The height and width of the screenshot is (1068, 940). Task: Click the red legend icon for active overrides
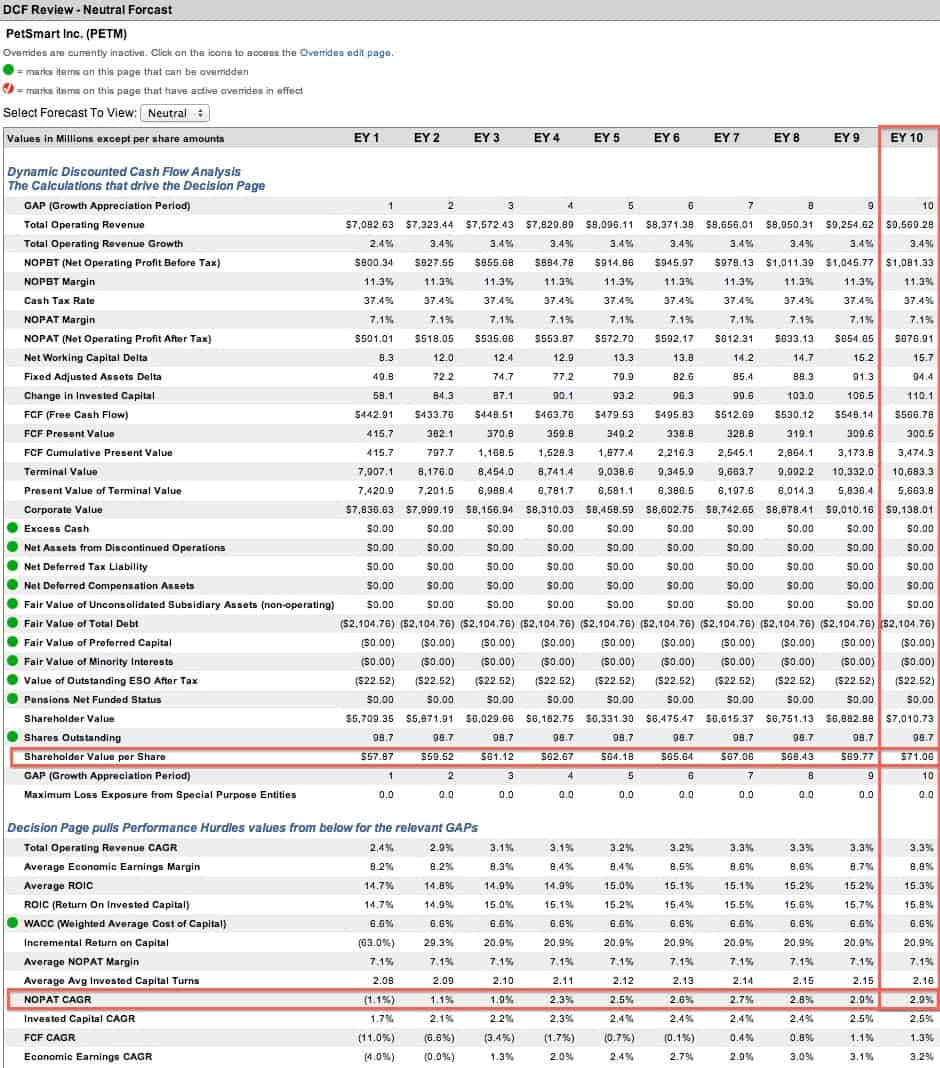10,88
